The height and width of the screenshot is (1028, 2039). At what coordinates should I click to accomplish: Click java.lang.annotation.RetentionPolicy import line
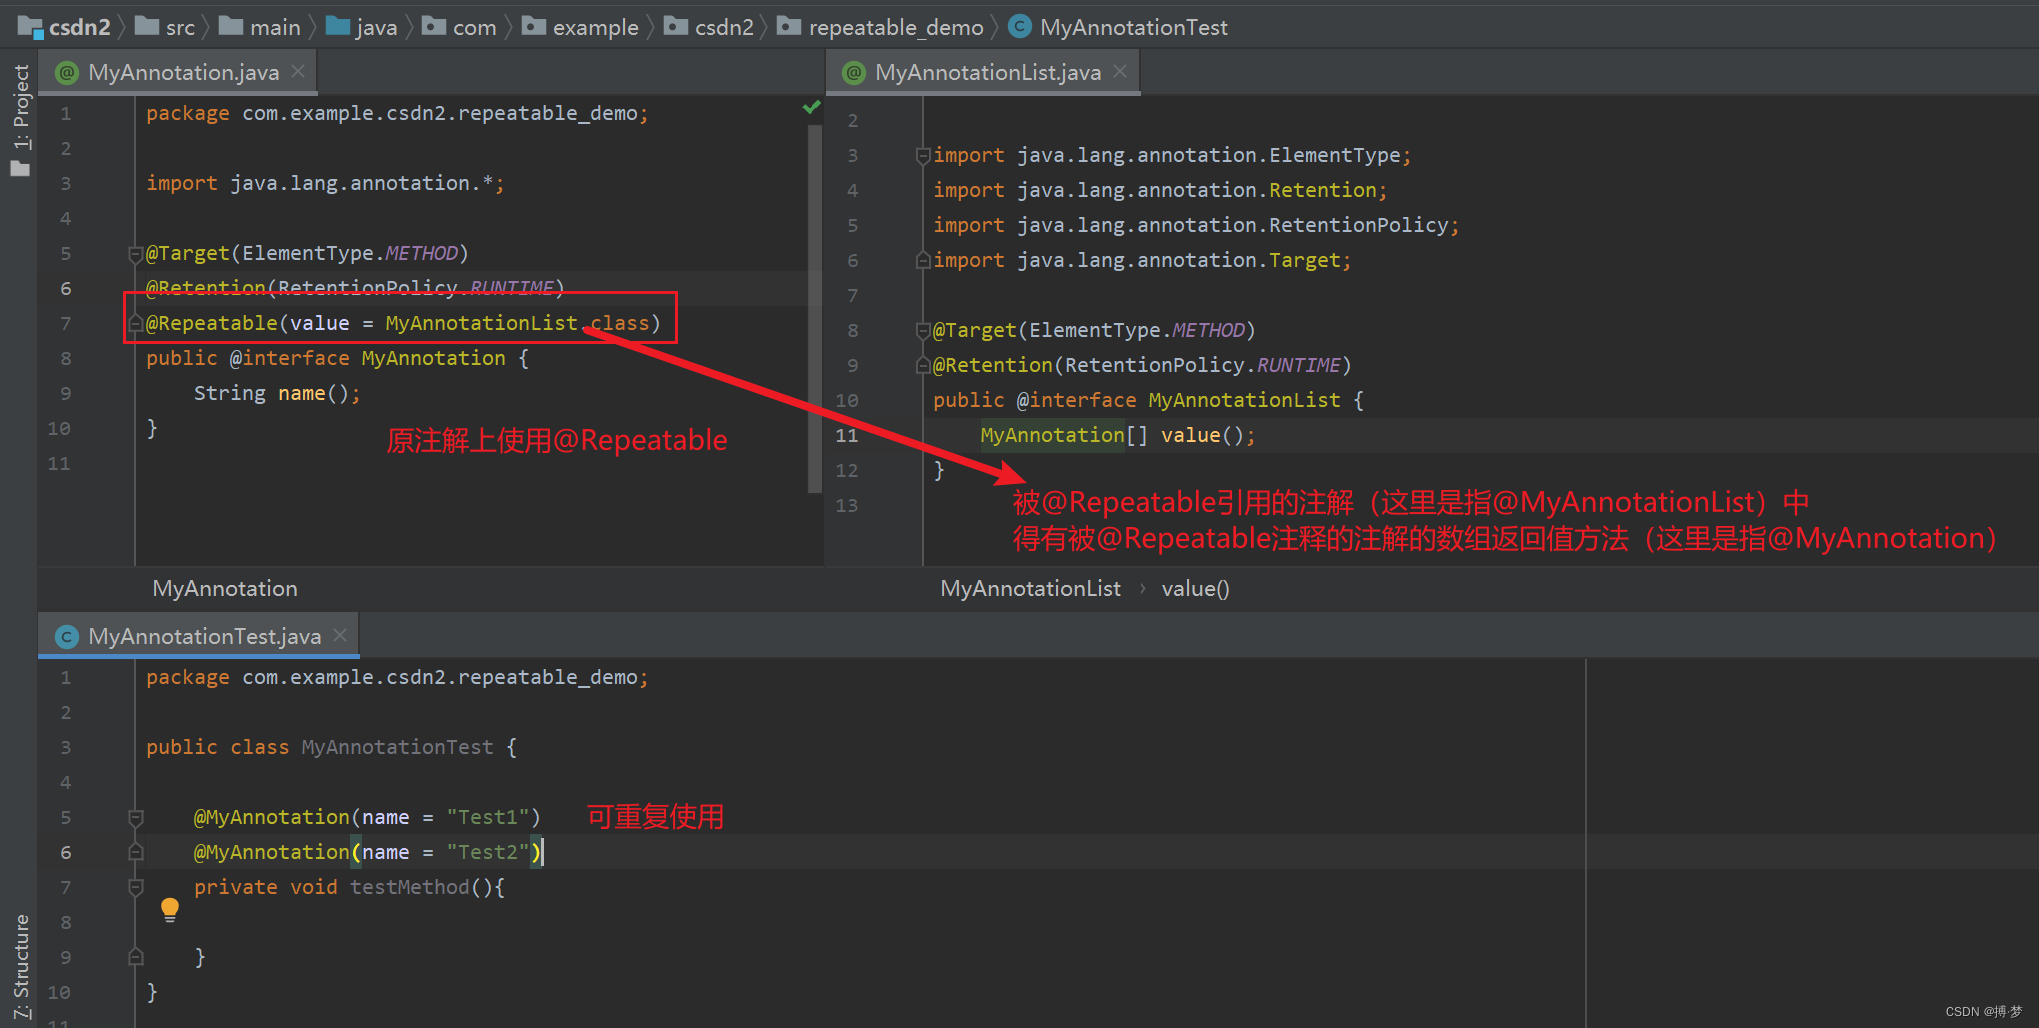(1196, 225)
